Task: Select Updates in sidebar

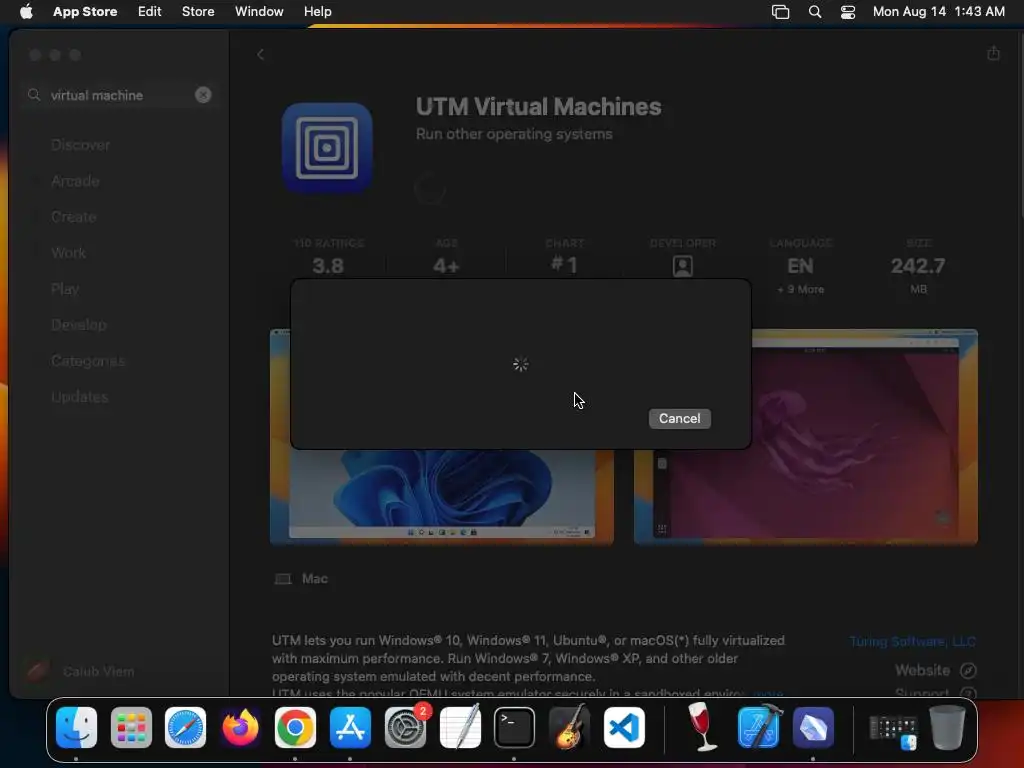Action: [80, 396]
